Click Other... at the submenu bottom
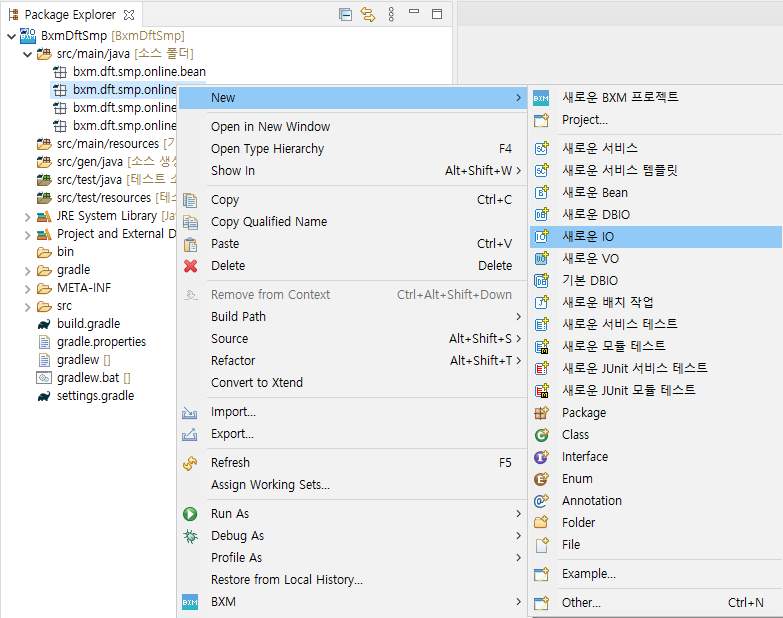 tap(581, 602)
